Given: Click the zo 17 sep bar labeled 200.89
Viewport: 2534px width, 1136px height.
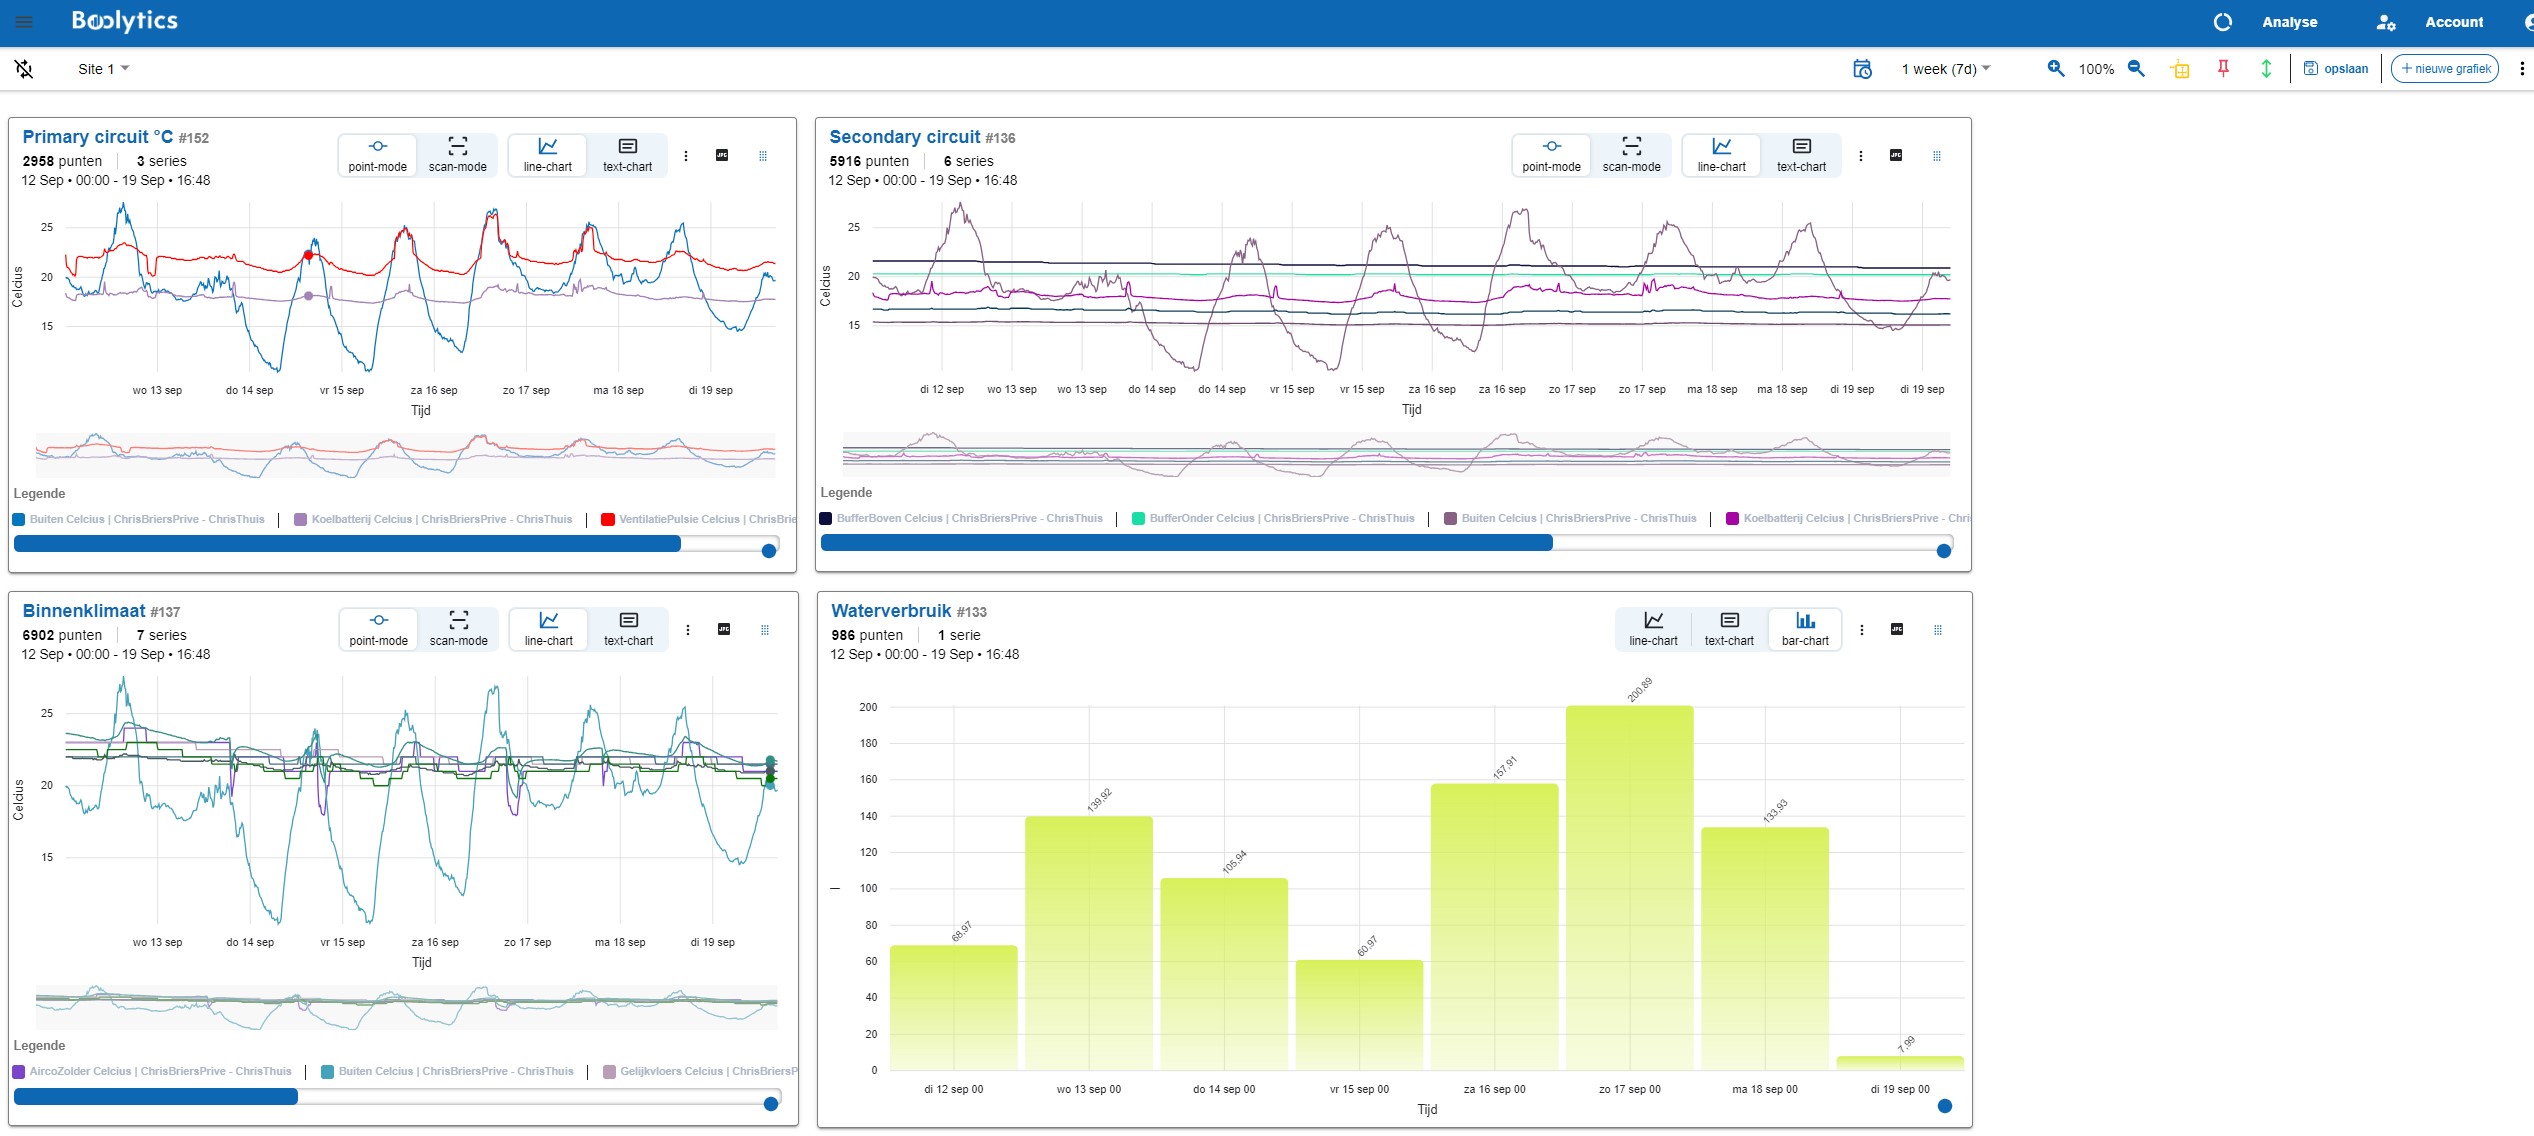Looking at the screenshot, I should tap(1629, 888).
